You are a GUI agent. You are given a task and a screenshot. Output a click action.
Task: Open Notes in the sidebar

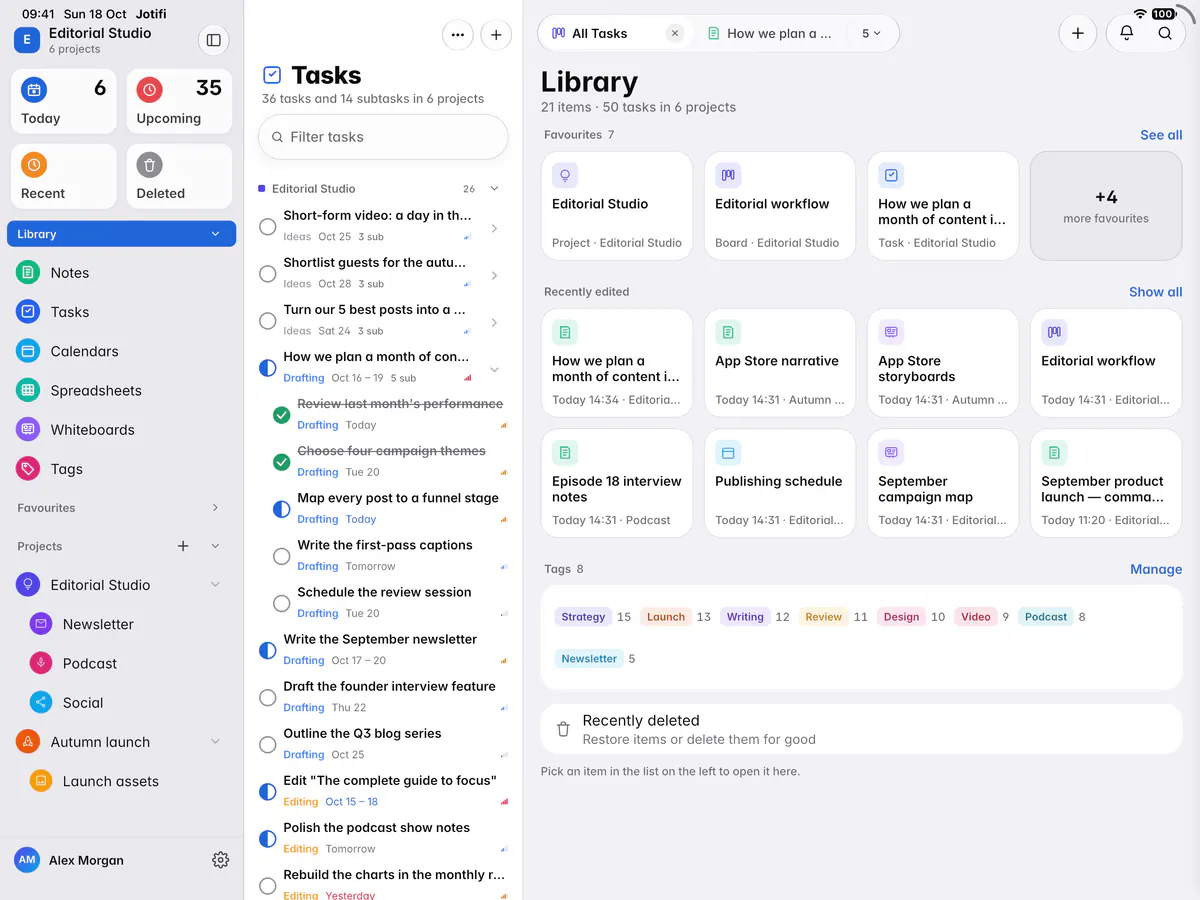click(x=122, y=273)
